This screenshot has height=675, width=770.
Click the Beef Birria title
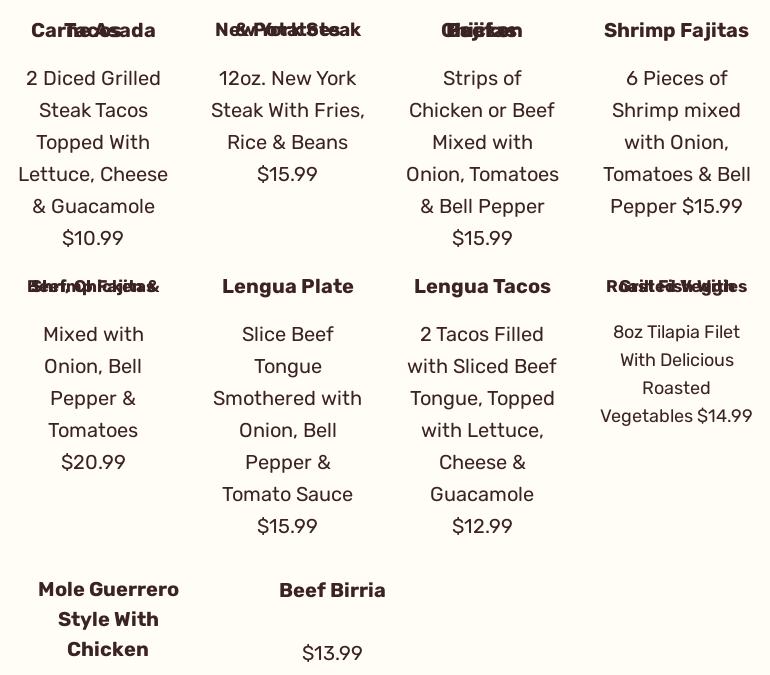332,590
